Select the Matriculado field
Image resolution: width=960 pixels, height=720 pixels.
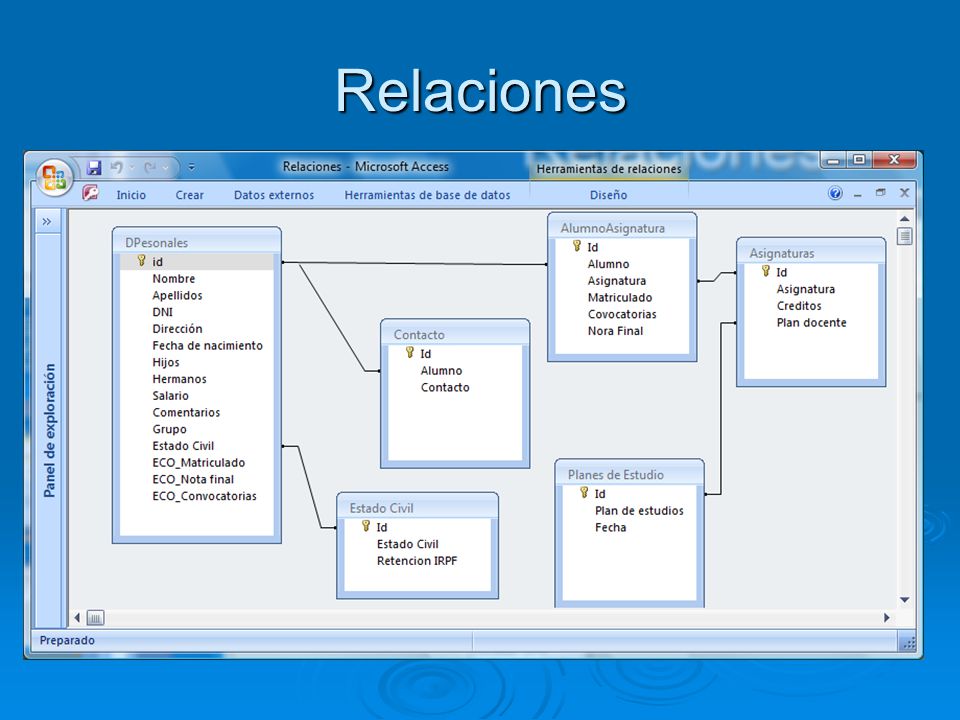(x=620, y=297)
